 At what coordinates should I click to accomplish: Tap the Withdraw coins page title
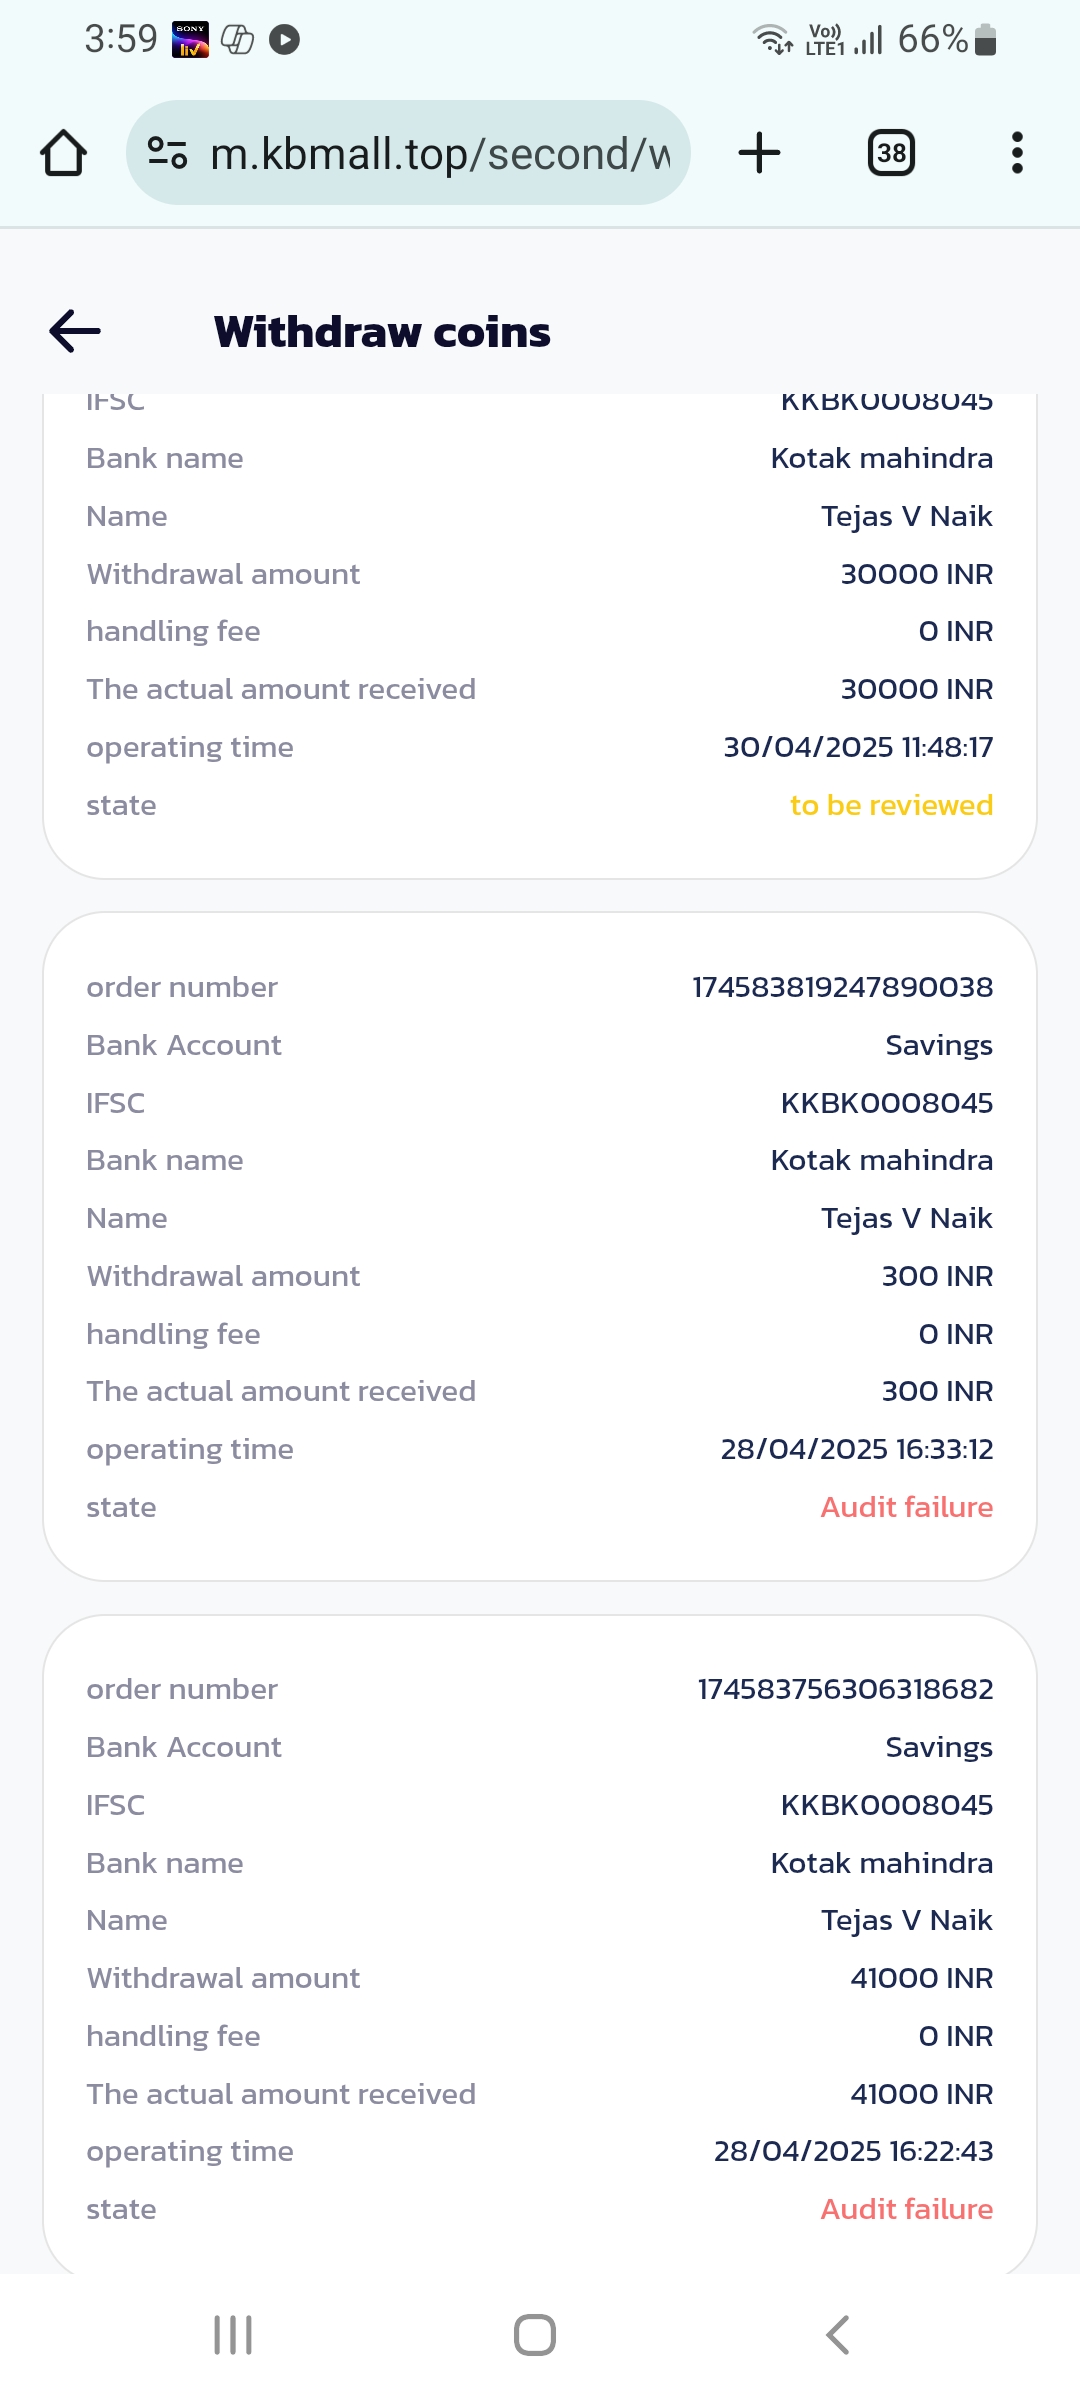(382, 332)
